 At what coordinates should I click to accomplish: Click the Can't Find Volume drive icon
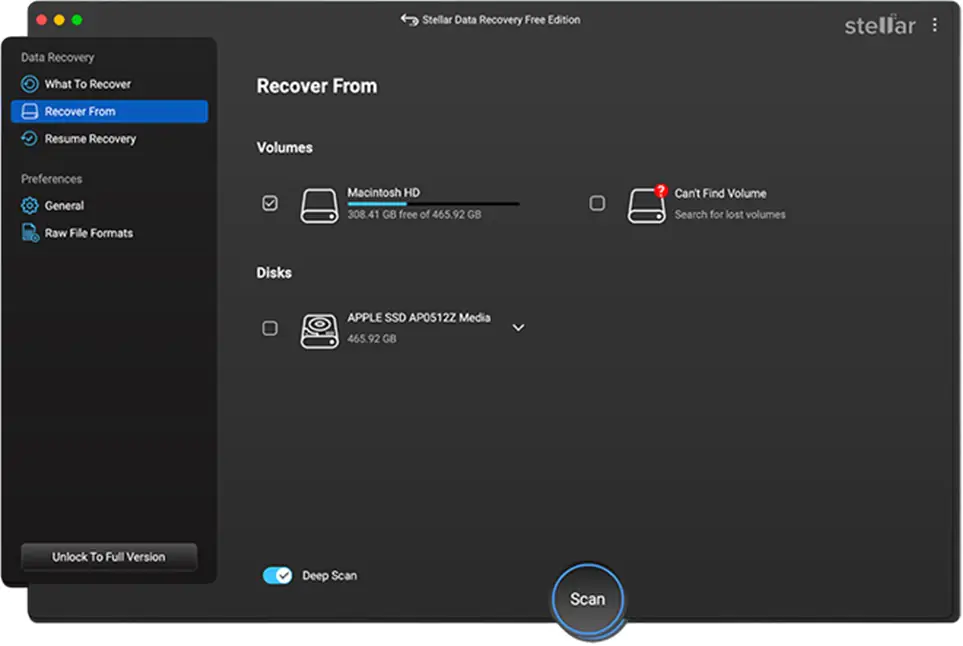[647, 204]
